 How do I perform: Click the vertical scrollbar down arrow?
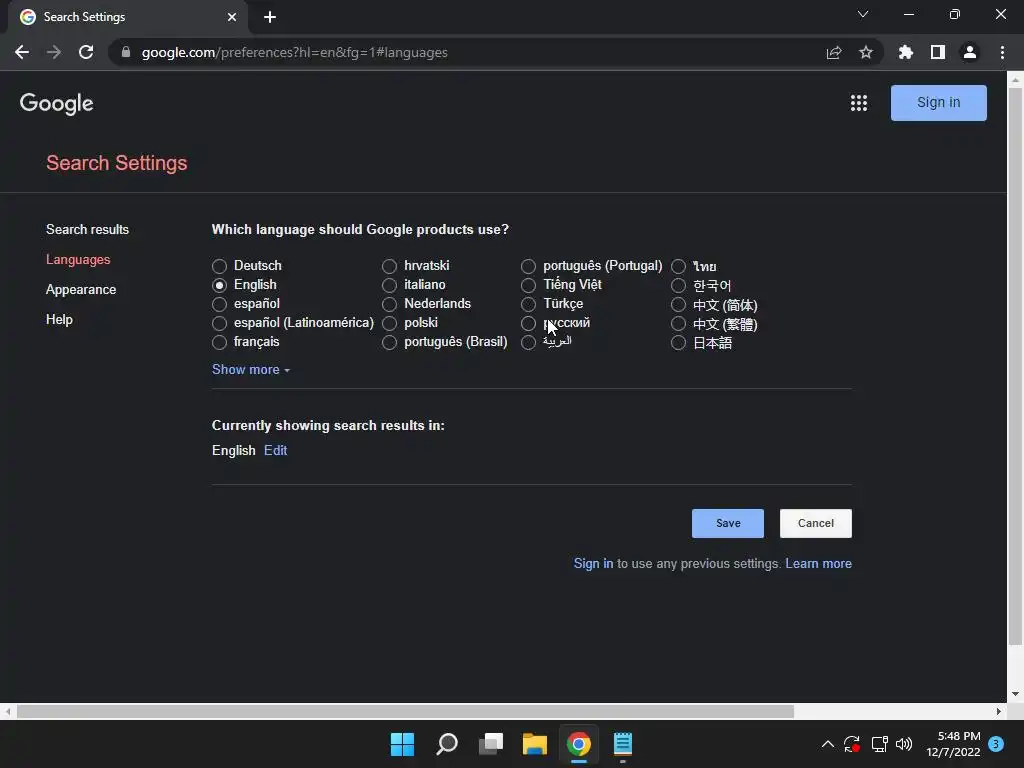tap(1015, 694)
